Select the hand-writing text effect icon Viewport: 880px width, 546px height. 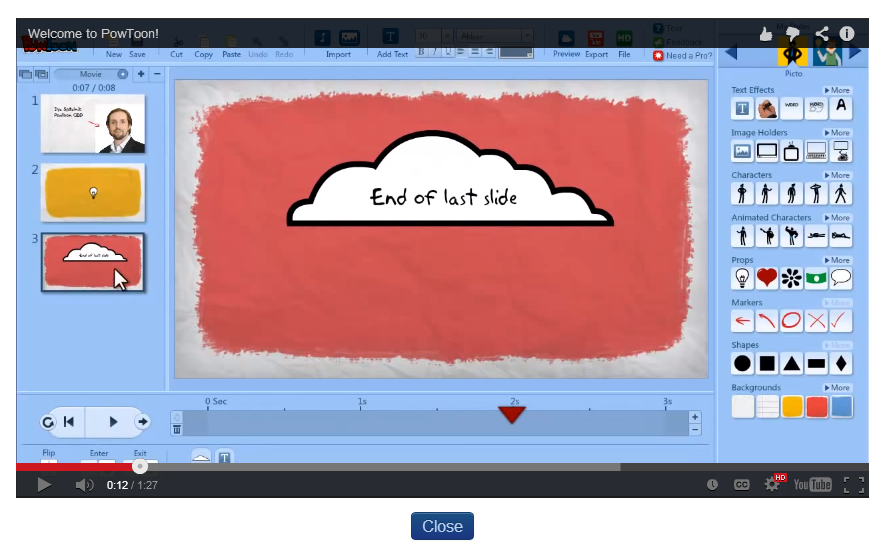(x=767, y=108)
